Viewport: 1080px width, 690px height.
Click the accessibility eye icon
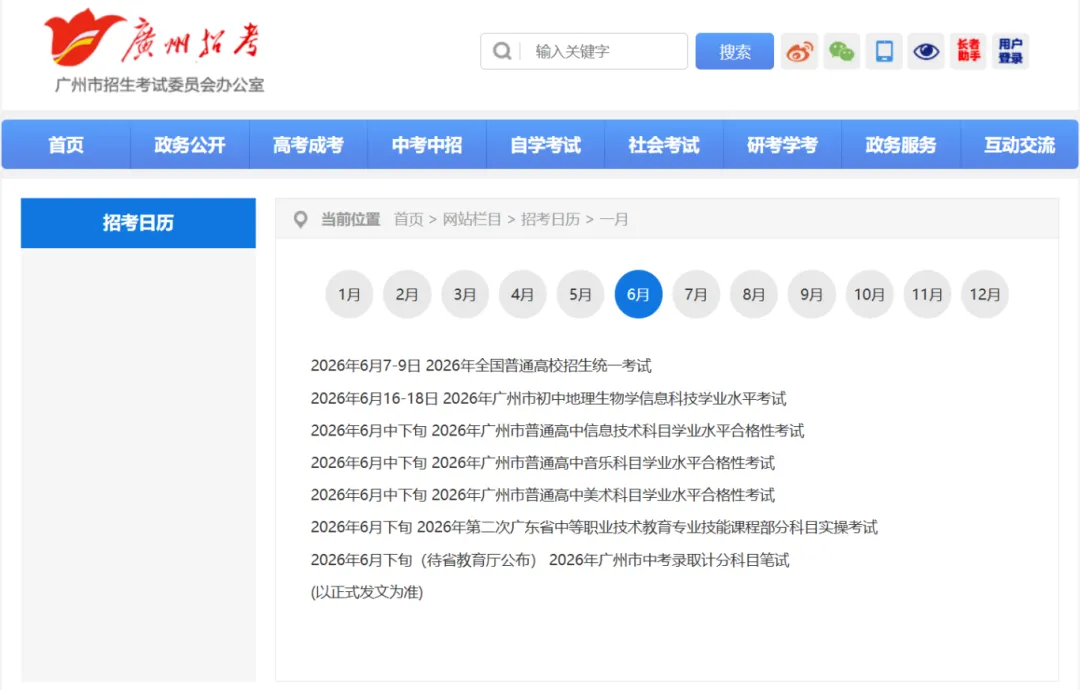pyautogui.click(x=926, y=51)
